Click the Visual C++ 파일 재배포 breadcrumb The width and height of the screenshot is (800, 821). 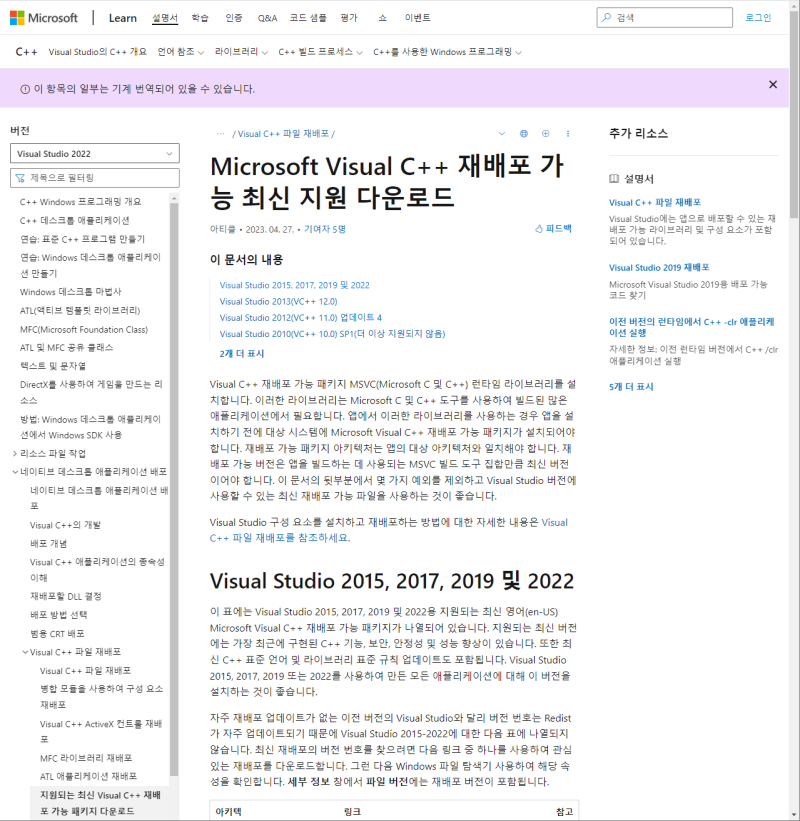coord(283,134)
